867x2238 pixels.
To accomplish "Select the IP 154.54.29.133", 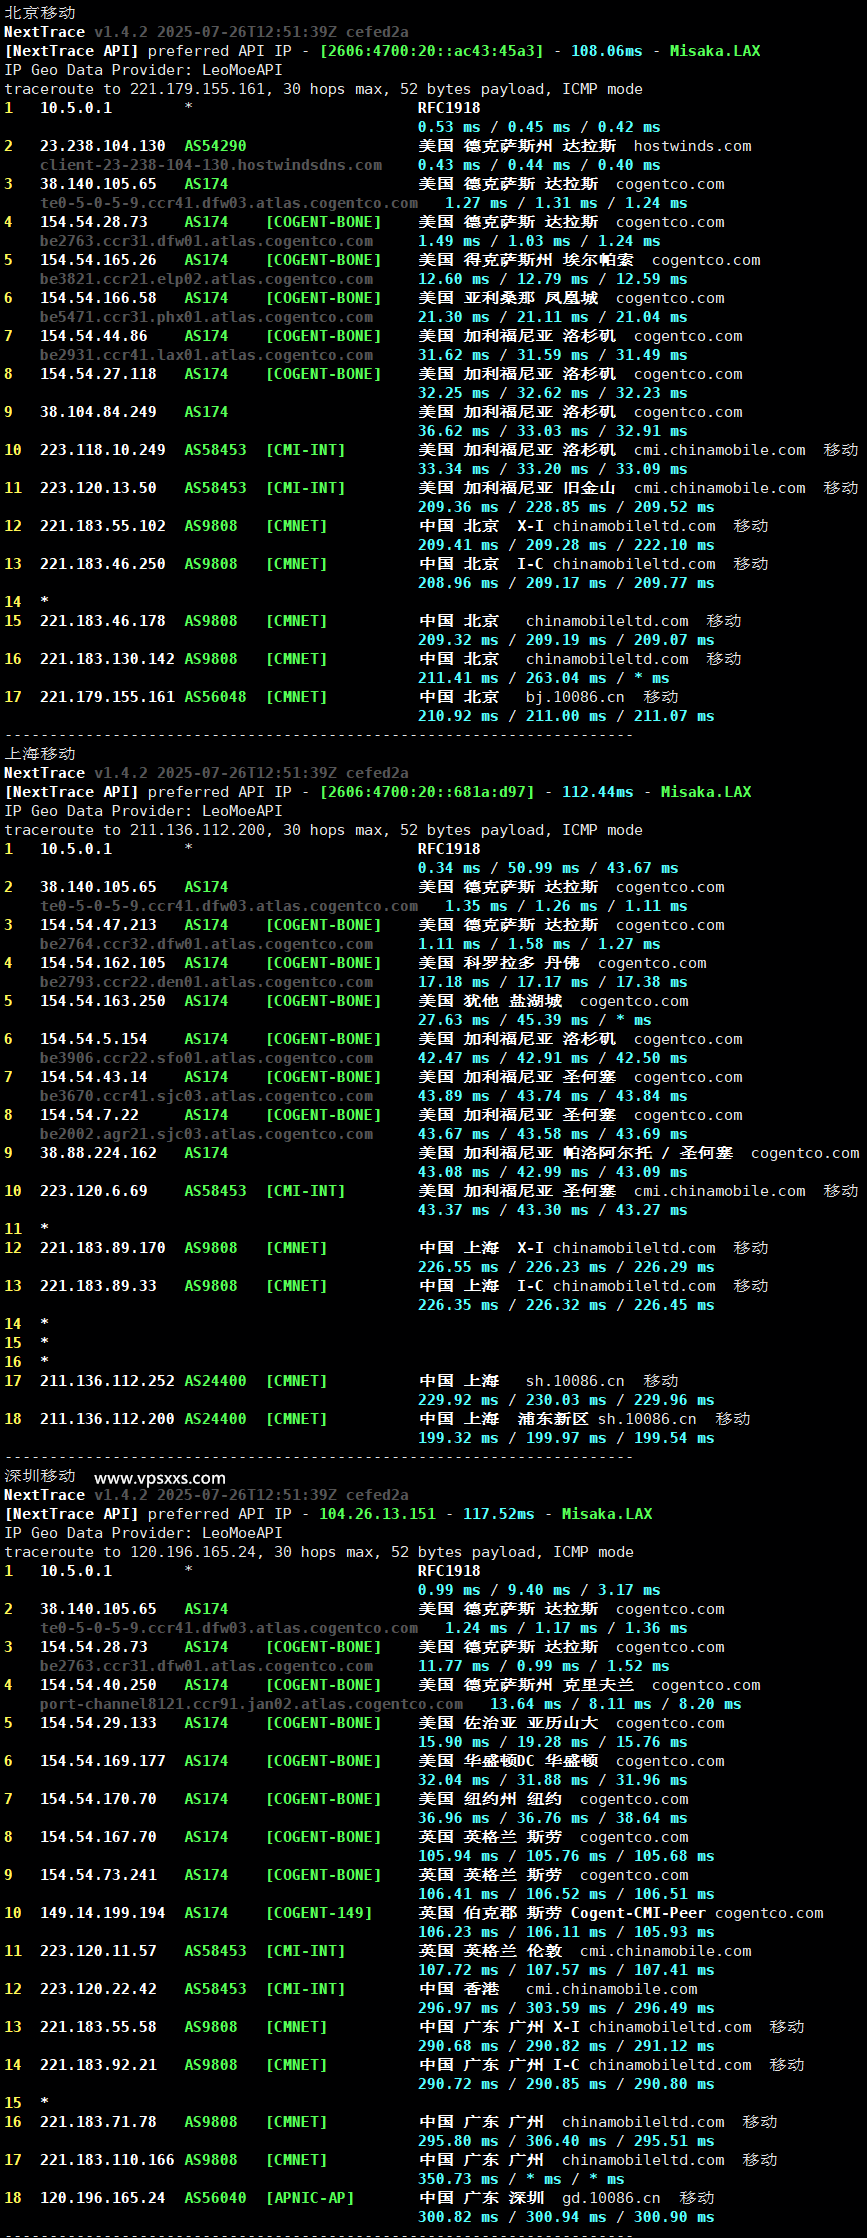I will [x=98, y=1723].
